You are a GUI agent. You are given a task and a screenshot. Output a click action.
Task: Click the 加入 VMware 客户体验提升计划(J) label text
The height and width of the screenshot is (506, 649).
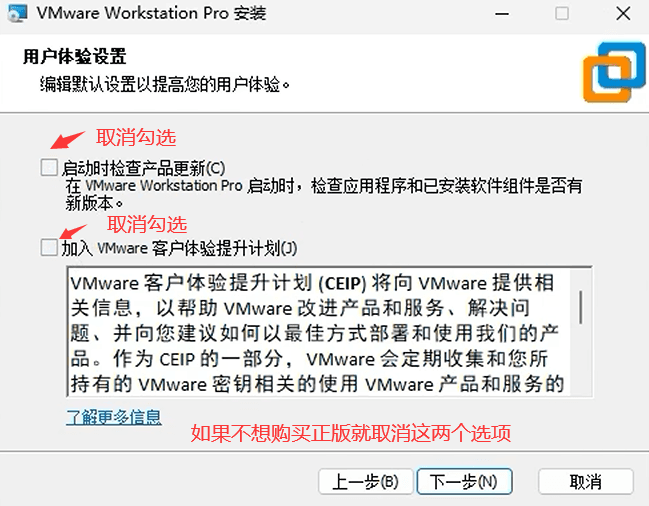click(179, 248)
